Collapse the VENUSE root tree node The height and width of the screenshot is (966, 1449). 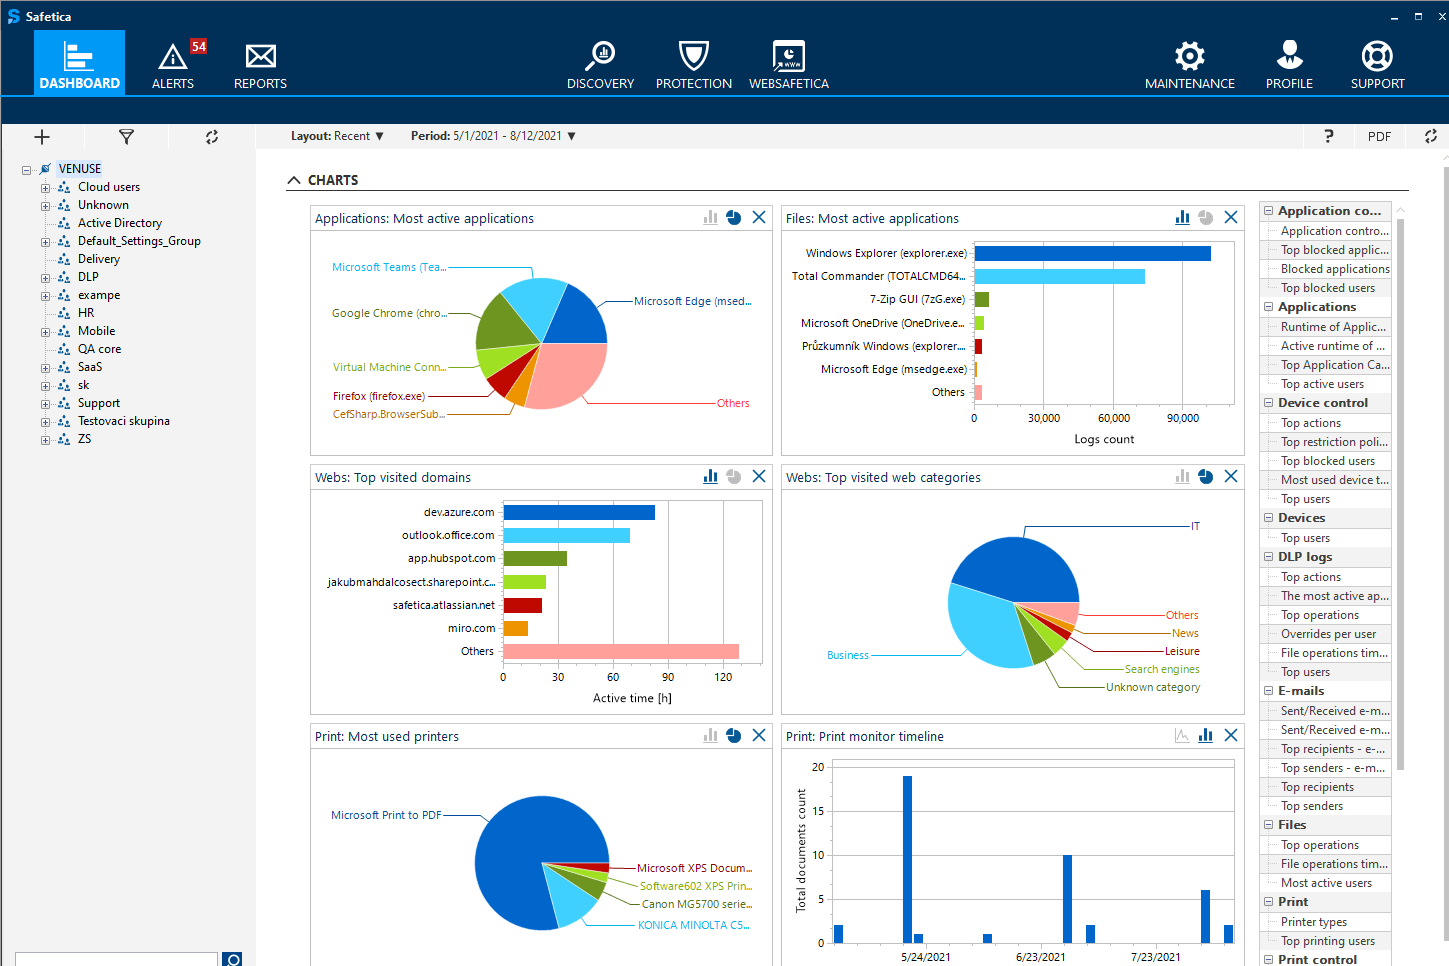click(x=27, y=169)
